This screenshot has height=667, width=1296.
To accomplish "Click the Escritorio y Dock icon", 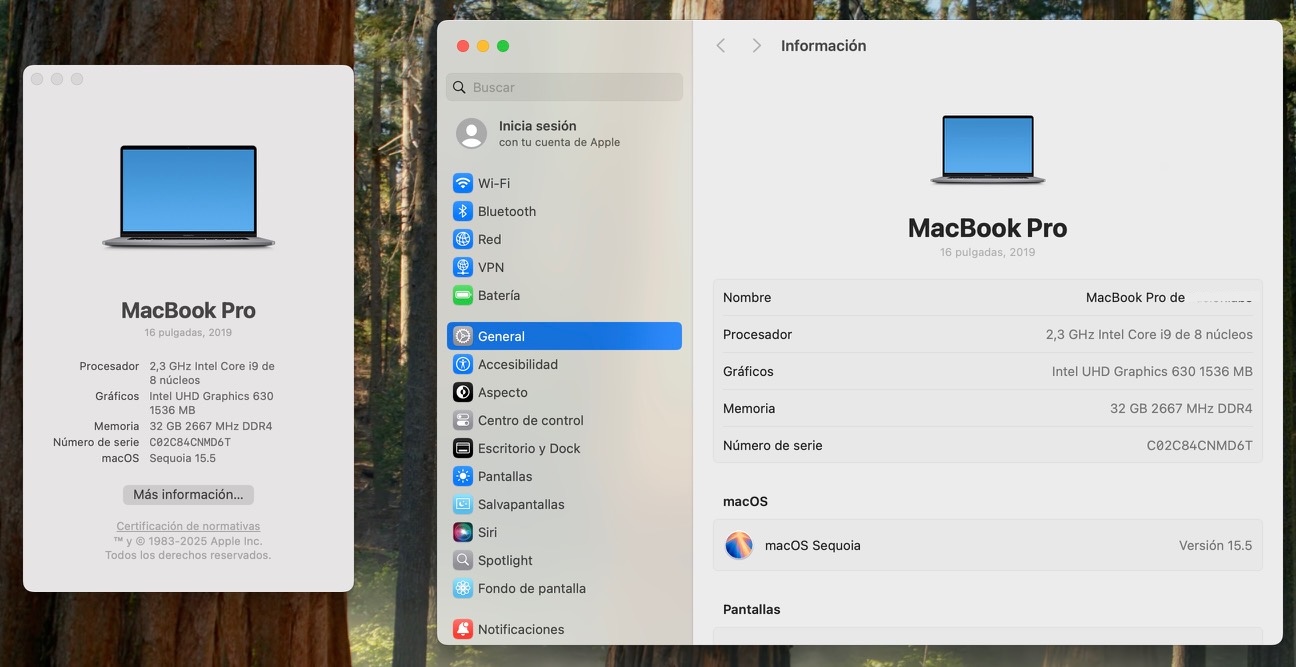I will pyautogui.click(x=462, y=448).
